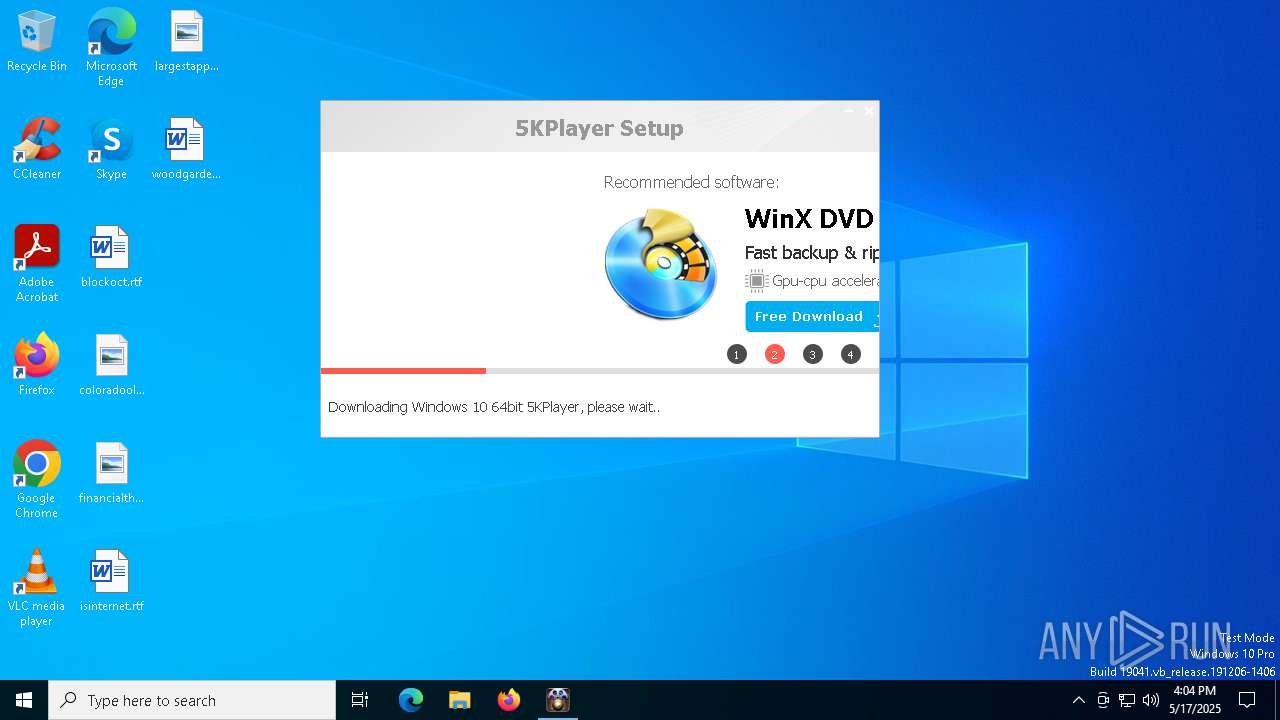Click the Gpu-cpu acceleration chip icon
Image resolution: width=1280 pixels, height=720 pixels.
click(x=756, y=281)
